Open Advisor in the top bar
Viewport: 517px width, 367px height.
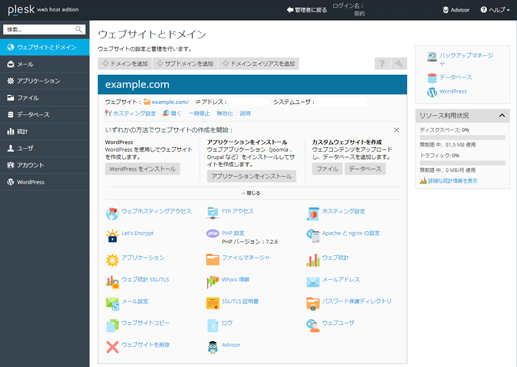pyautogui.click(x=456, y=10)
